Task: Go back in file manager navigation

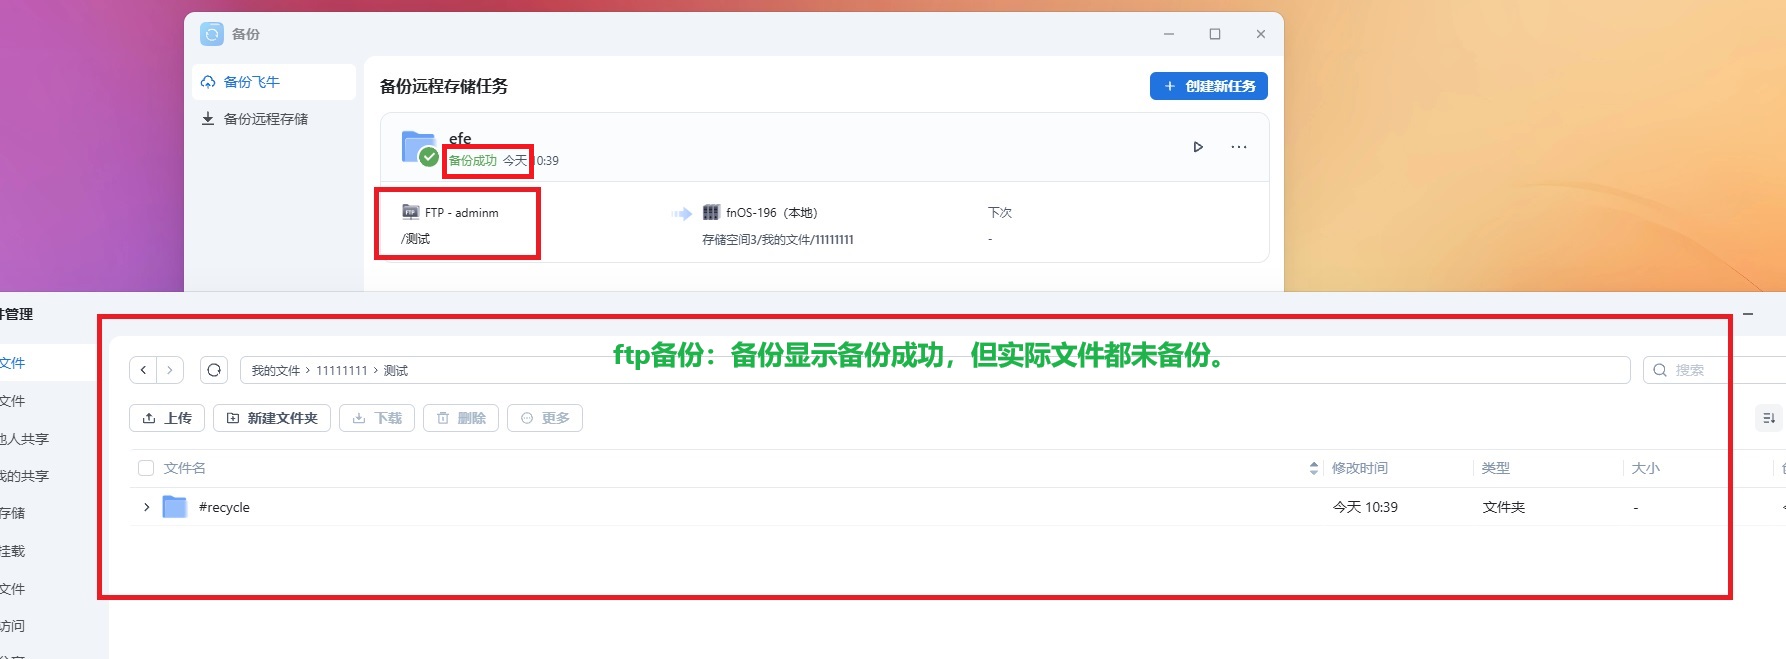Action: pyautogui.click(x=143, y=370)
